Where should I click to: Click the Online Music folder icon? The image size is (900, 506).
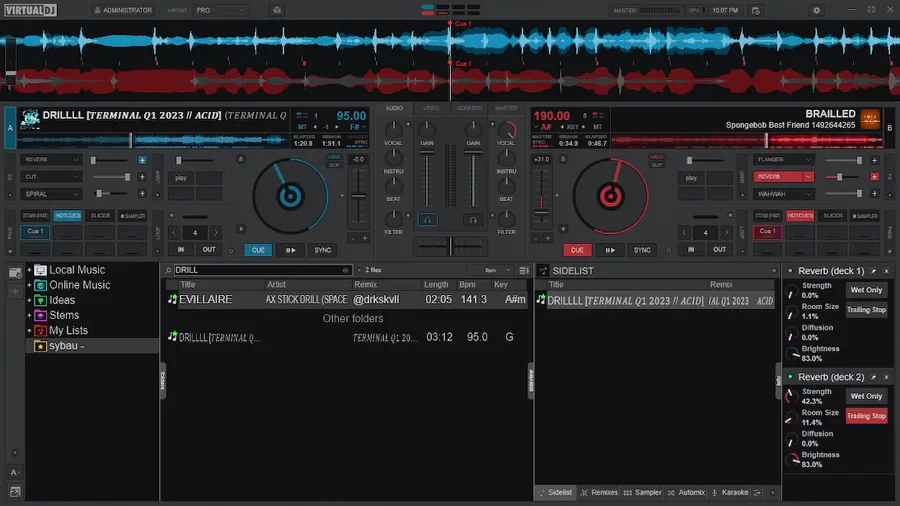[x=40, y=285]
